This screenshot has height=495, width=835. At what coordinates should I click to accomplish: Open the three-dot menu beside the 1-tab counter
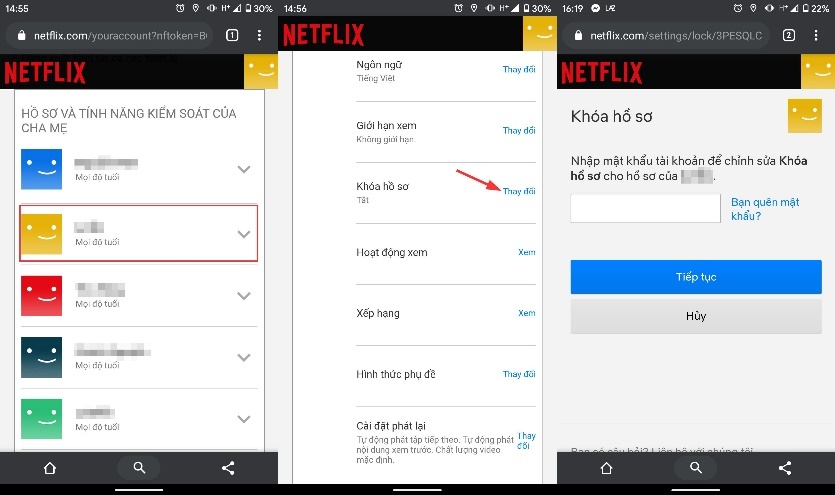260,35
